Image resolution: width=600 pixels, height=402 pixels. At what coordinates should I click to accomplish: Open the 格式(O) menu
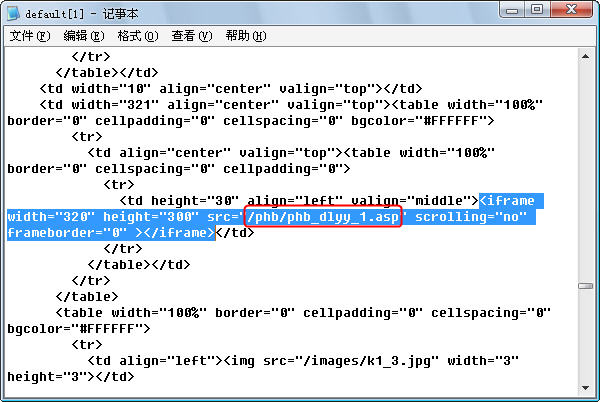pyautogui.click(x=138, y=36)
